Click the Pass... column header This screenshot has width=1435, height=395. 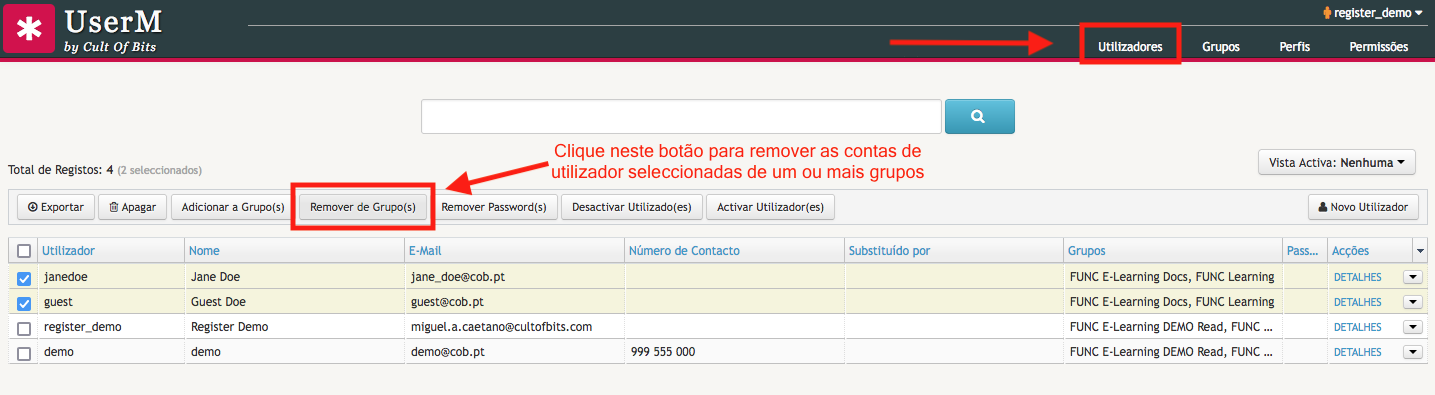1305,250
